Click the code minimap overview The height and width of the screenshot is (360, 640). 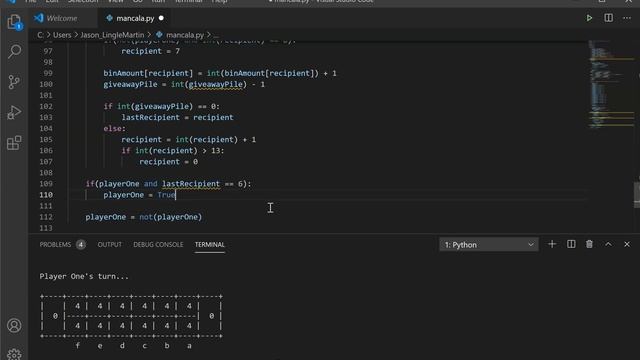pyautogui.click(x=610, y=84)
